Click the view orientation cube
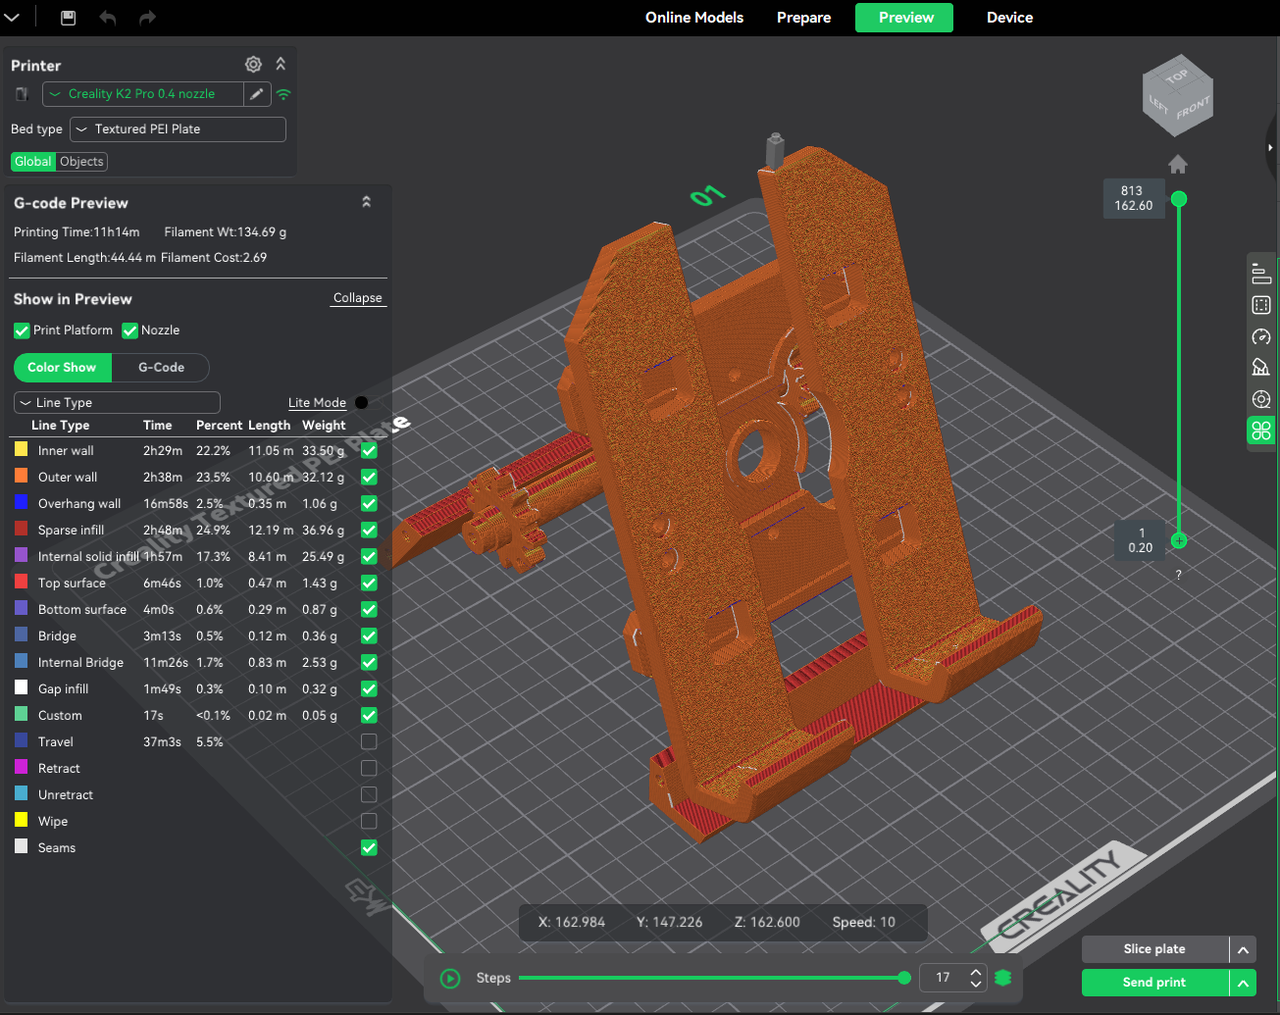Screen dimensions: 1280x1015 tap(1178, 97)
